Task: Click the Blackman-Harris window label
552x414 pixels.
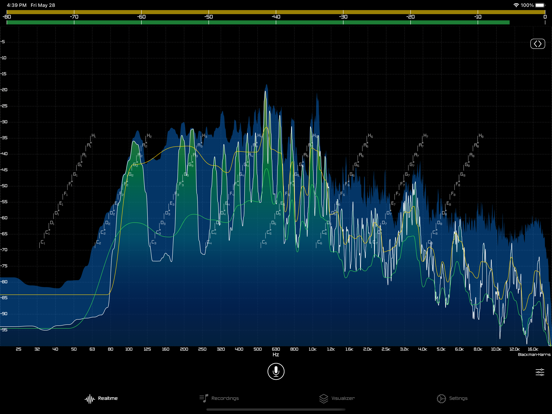Action: click(534, 355)
